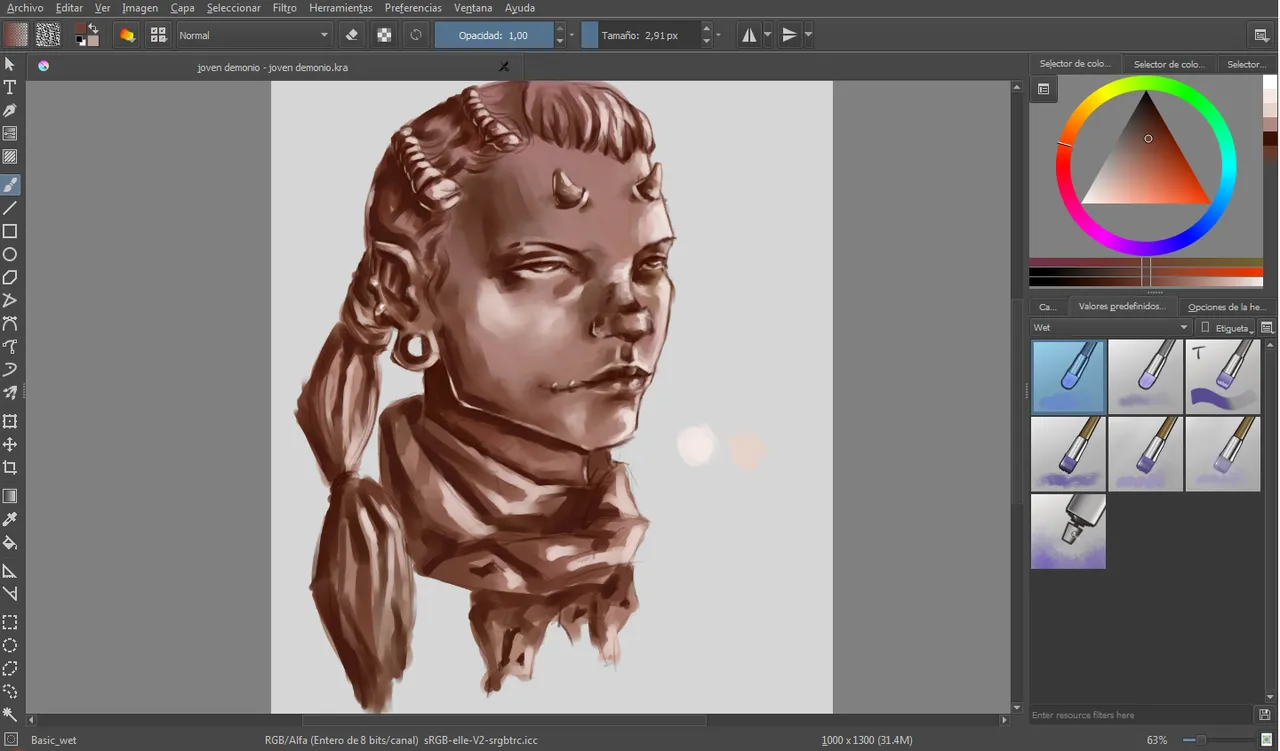
Task: Select the Text tool
Action: (x=10, y=87)
